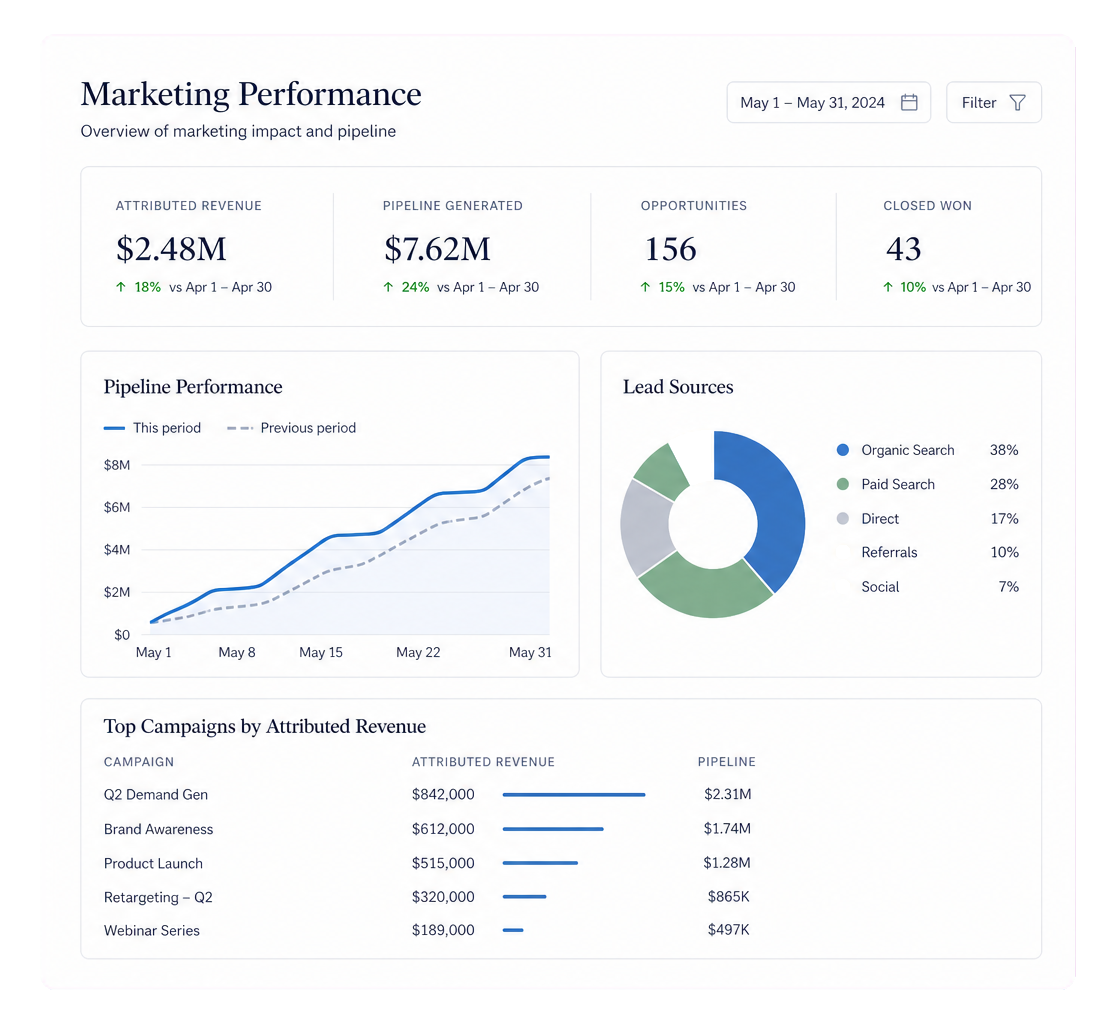The height and width of the screenshot is (1024, 1116).
Task: Sort by the Pipeline column header
Action: pyautogui.click(x=727, y=761)
